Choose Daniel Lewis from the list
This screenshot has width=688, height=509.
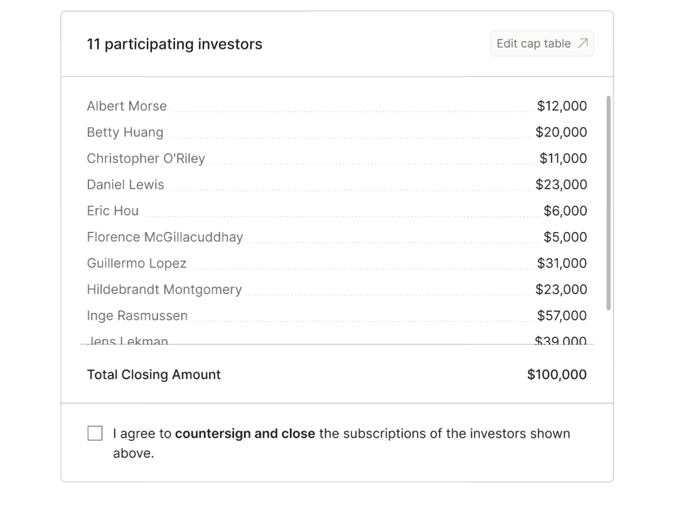click(x=125, y=185)
